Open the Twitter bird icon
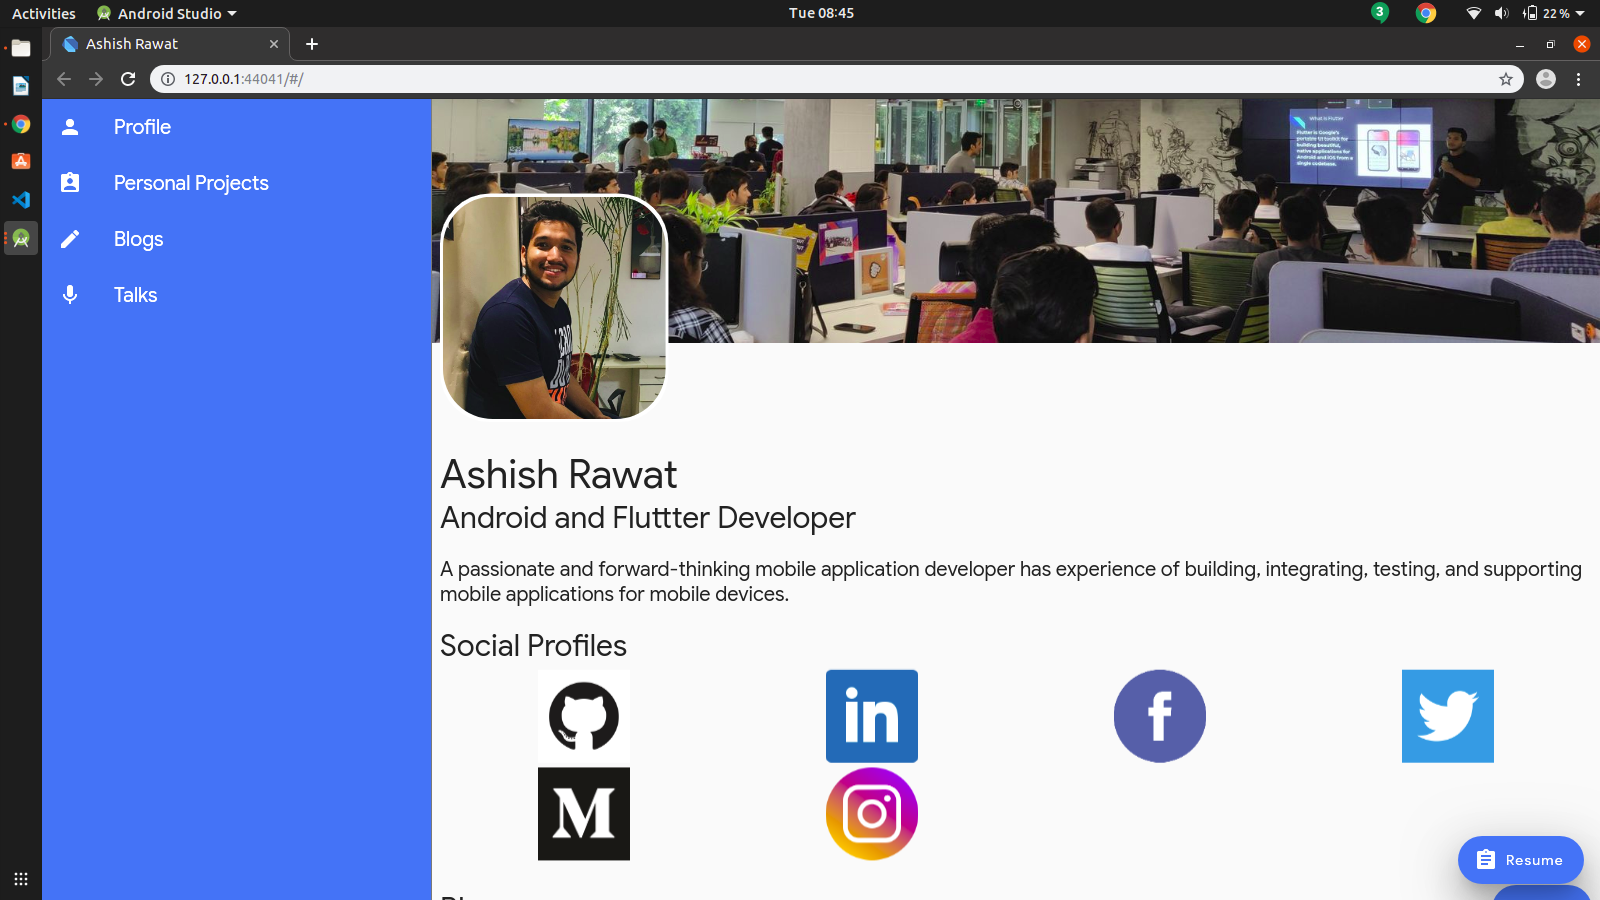 click(1447, 716)
